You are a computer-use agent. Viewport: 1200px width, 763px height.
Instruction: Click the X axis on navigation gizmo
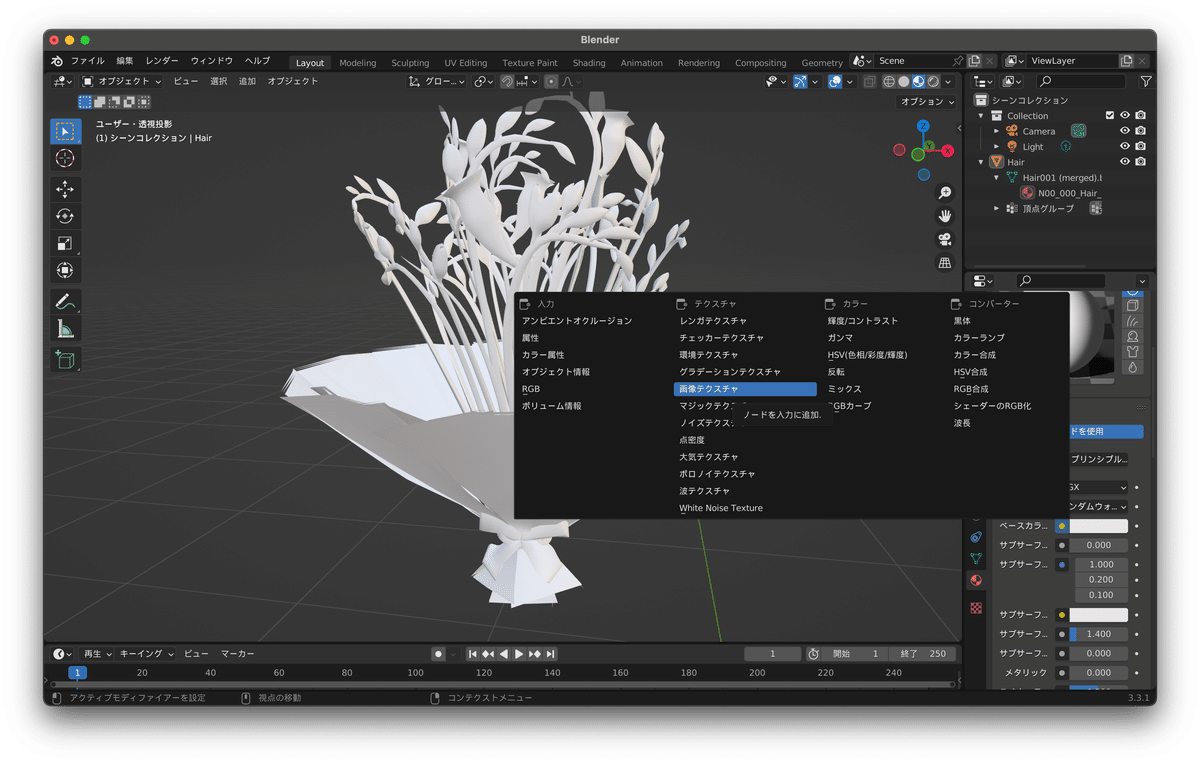(x=947, y=151)
